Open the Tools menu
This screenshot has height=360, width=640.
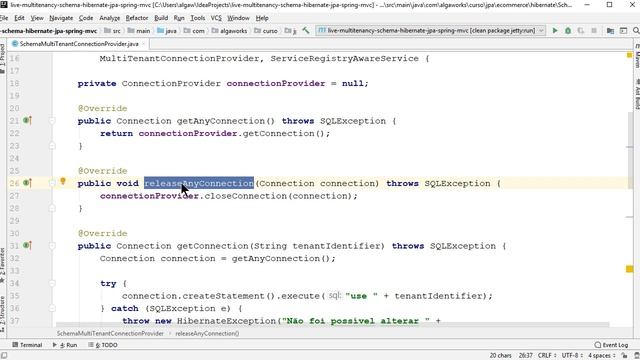coord(198,18)
